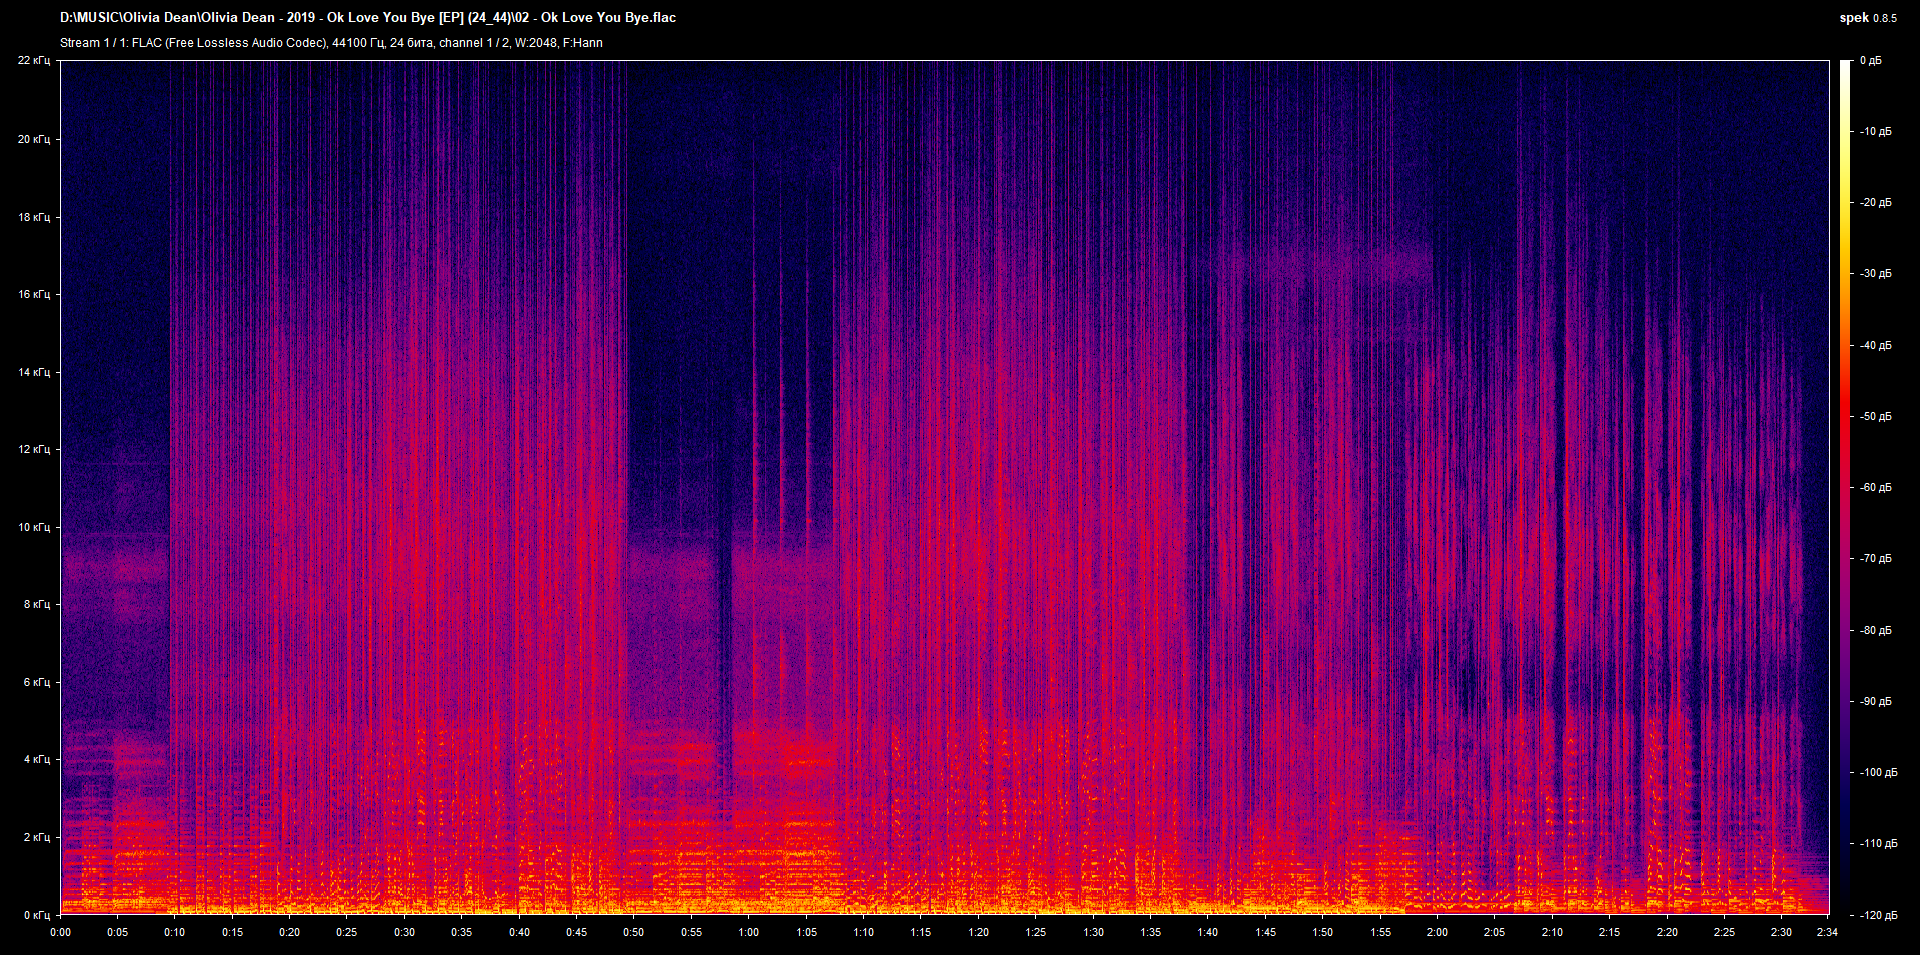Pick the 0:10 time axis label
The height and width of the screenshot is (955, 1920).
pyautogui.click(x=175, y=932)
